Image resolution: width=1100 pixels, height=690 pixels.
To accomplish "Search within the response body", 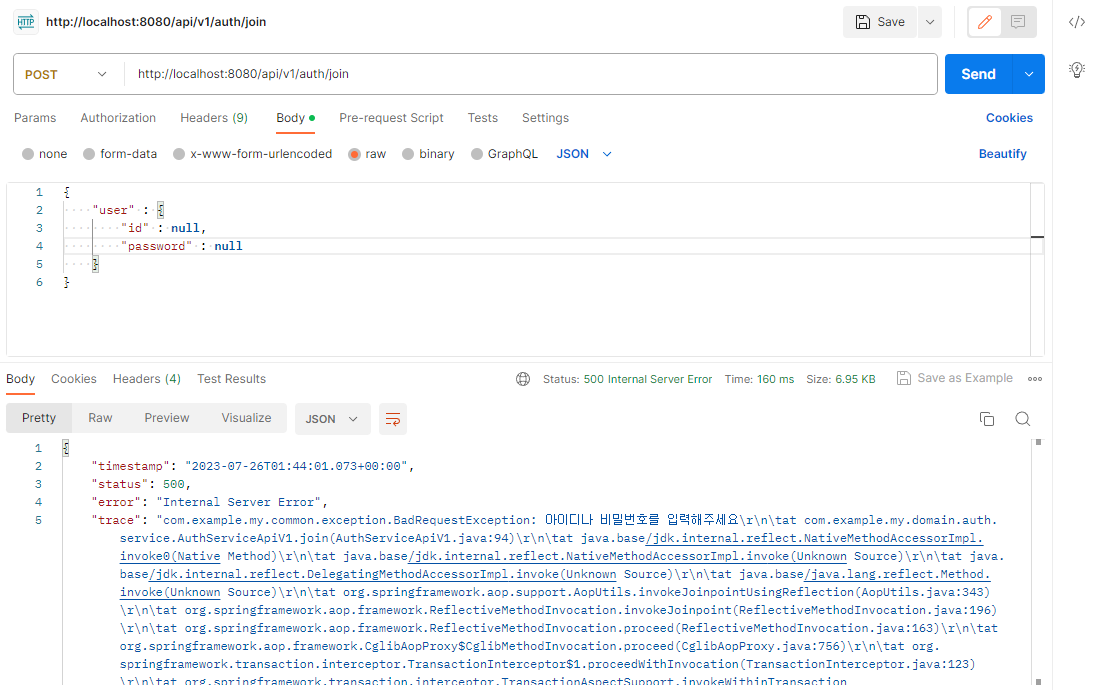I will pyautogui.click(x=1022, y=418).
